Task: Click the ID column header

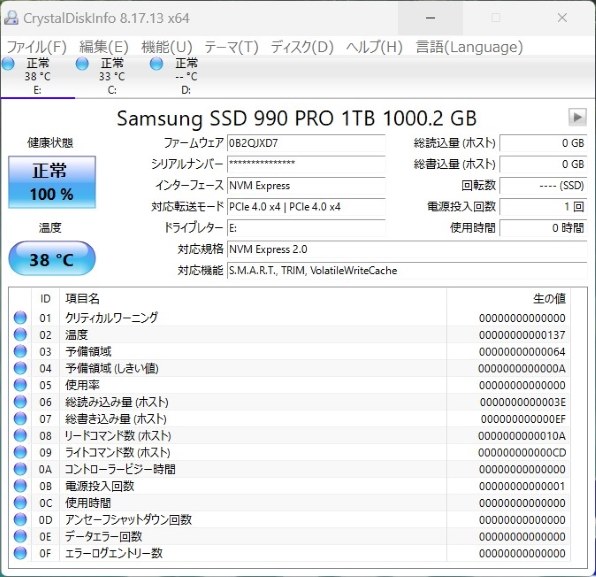Action: click(45, 299)
